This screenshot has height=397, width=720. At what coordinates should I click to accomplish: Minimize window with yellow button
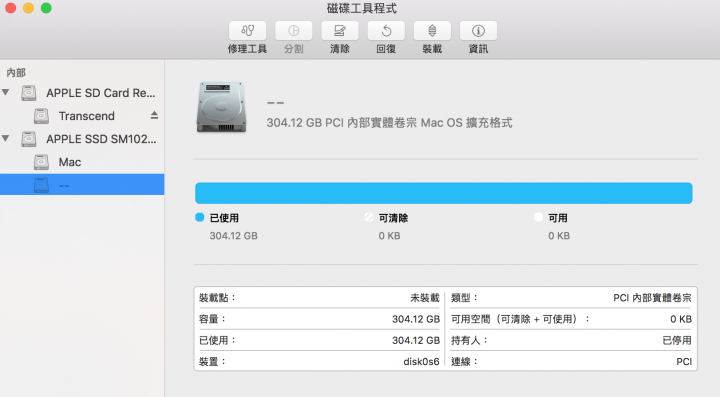pos(28,8)
